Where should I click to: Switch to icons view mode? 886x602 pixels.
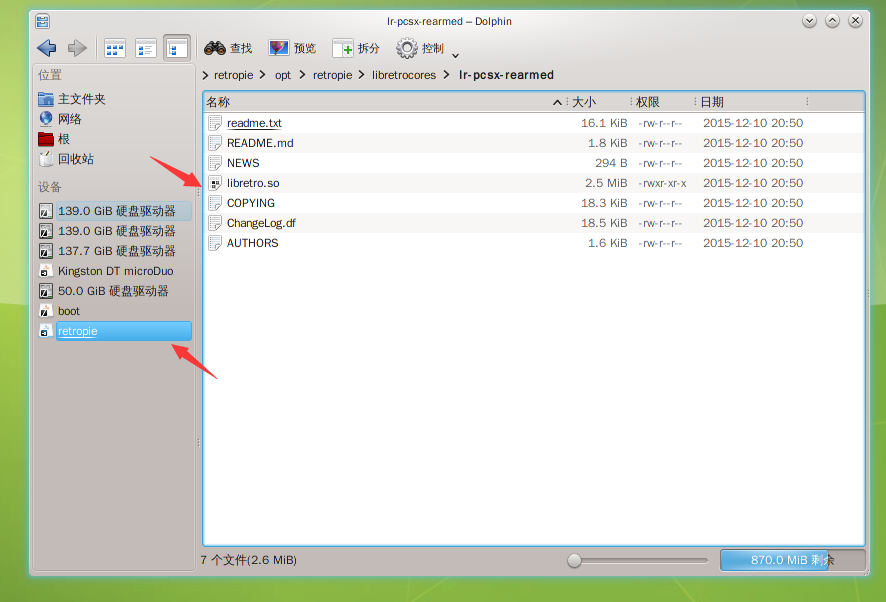point(115,48)
